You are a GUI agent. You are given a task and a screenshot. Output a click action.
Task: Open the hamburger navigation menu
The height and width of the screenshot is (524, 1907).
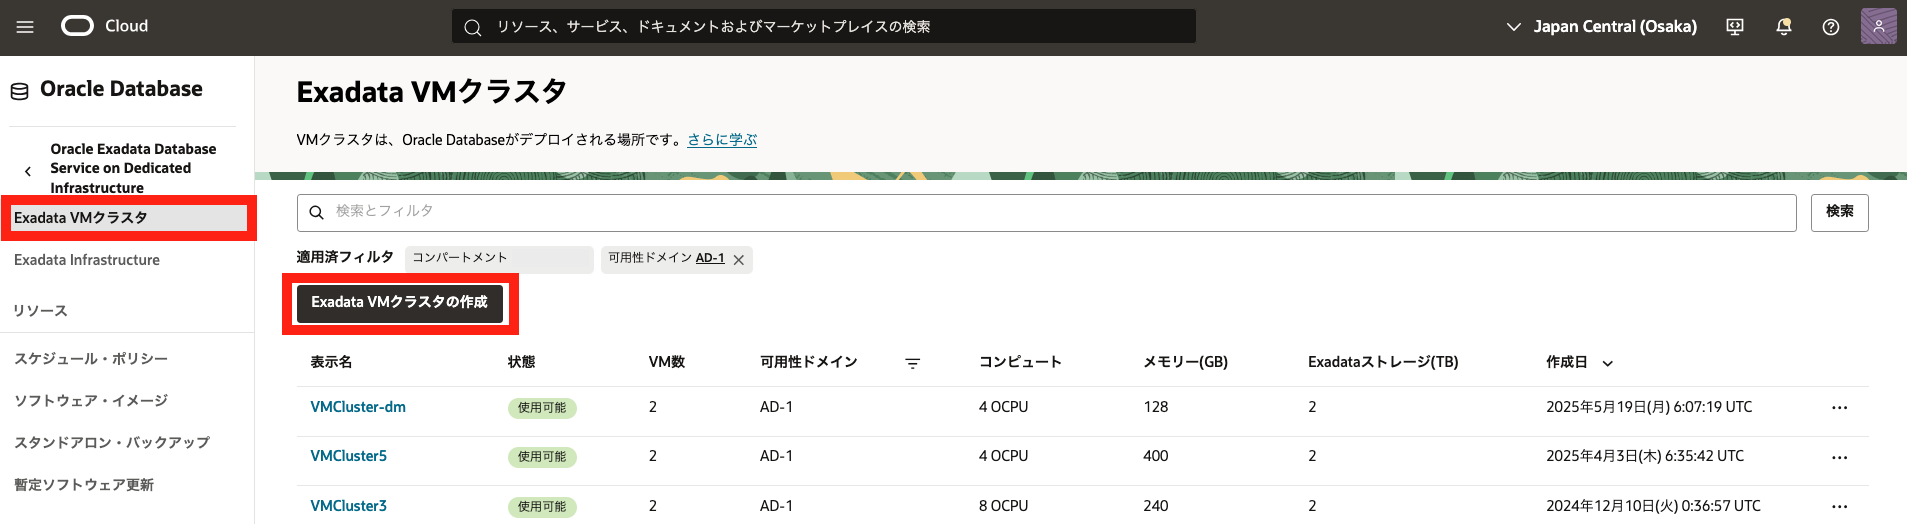tap(25, 27)
